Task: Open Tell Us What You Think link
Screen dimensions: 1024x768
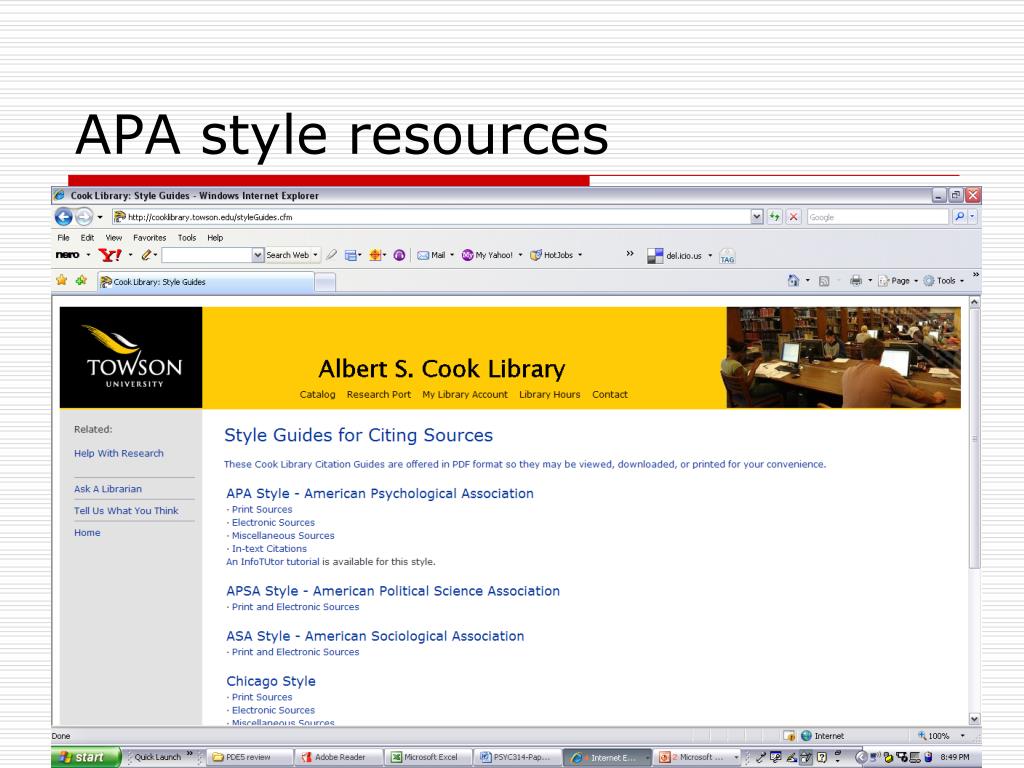Action: click(126, 511)
